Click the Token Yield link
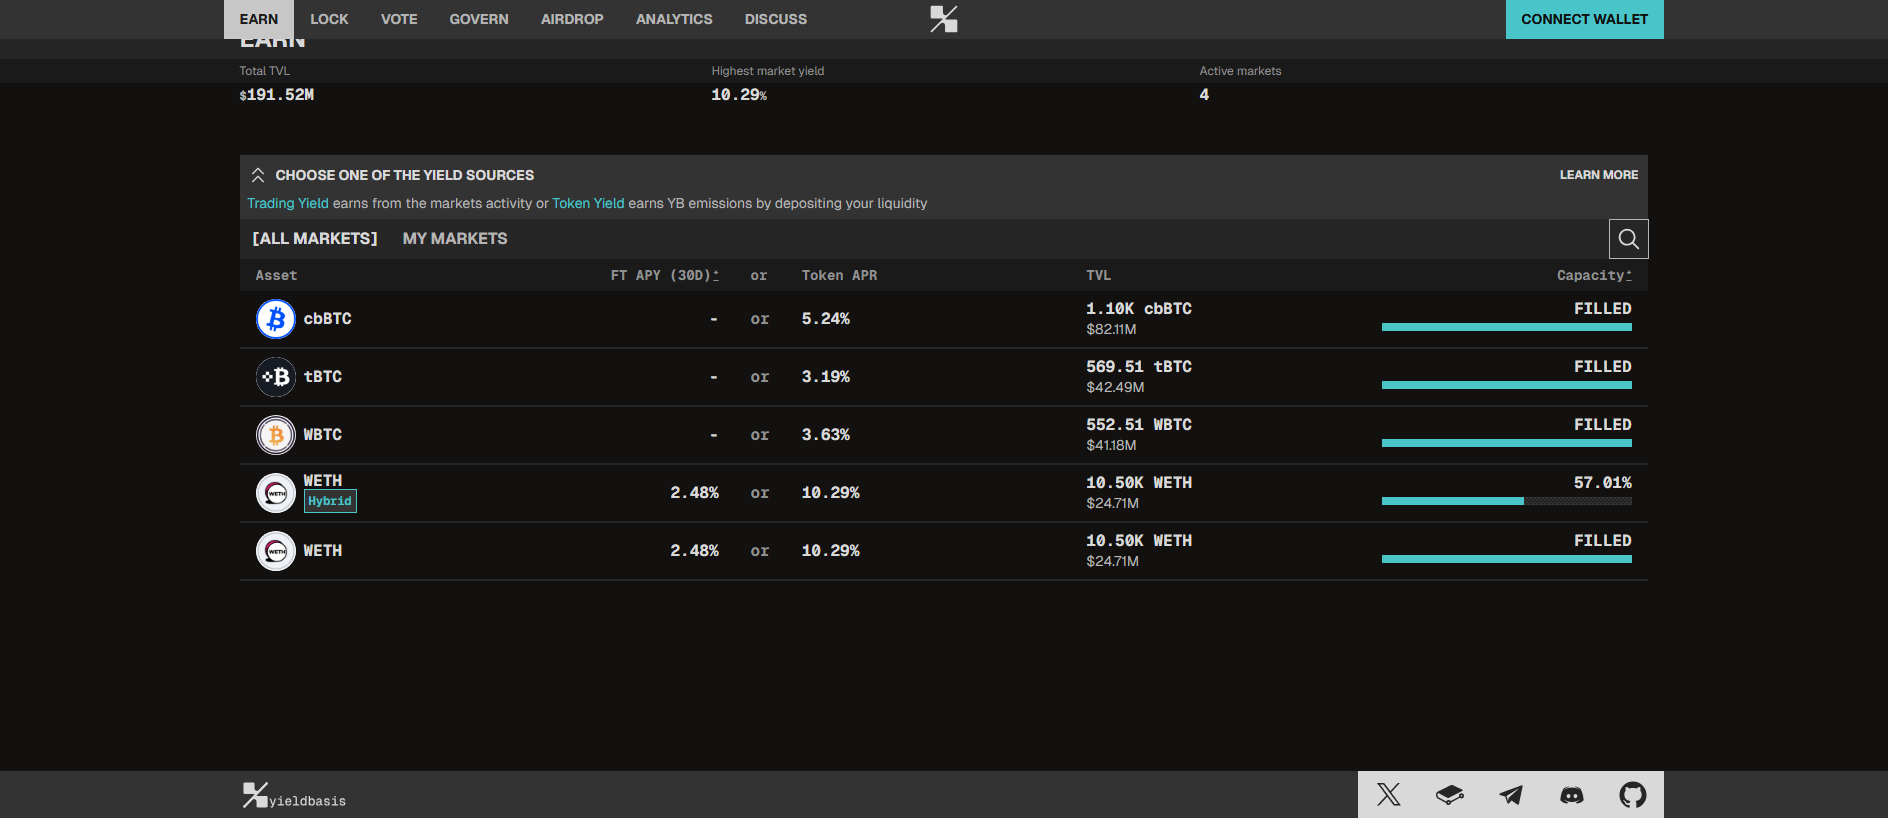 (x=588, y=203)
